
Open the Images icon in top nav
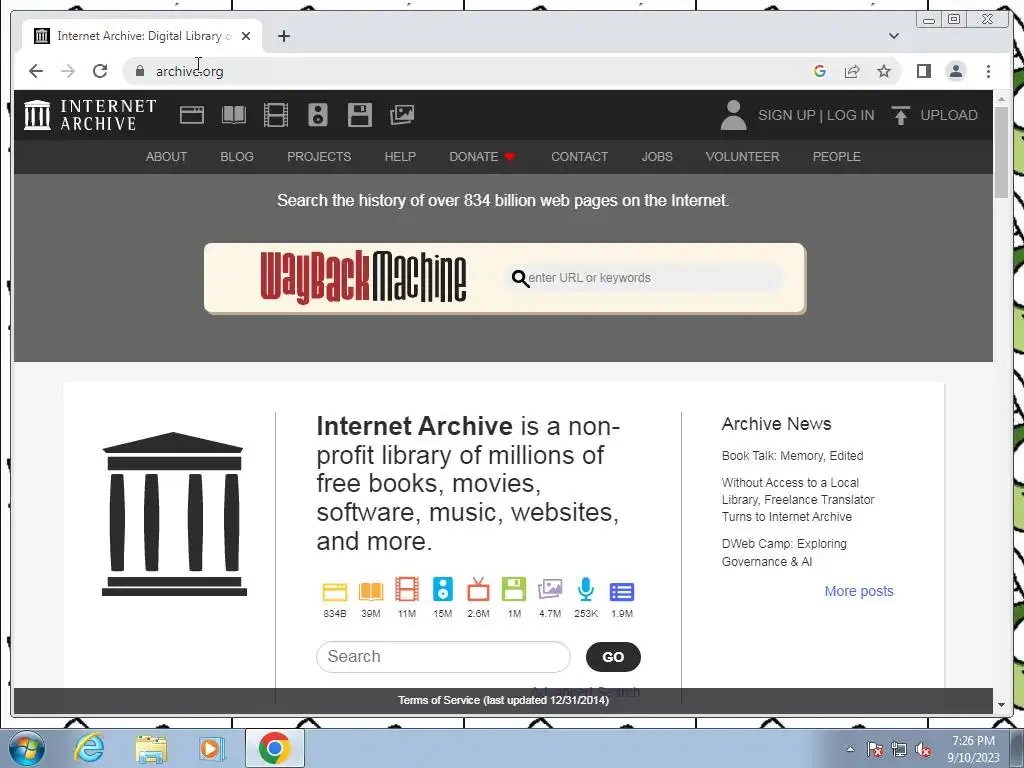(x=402, y=115)
